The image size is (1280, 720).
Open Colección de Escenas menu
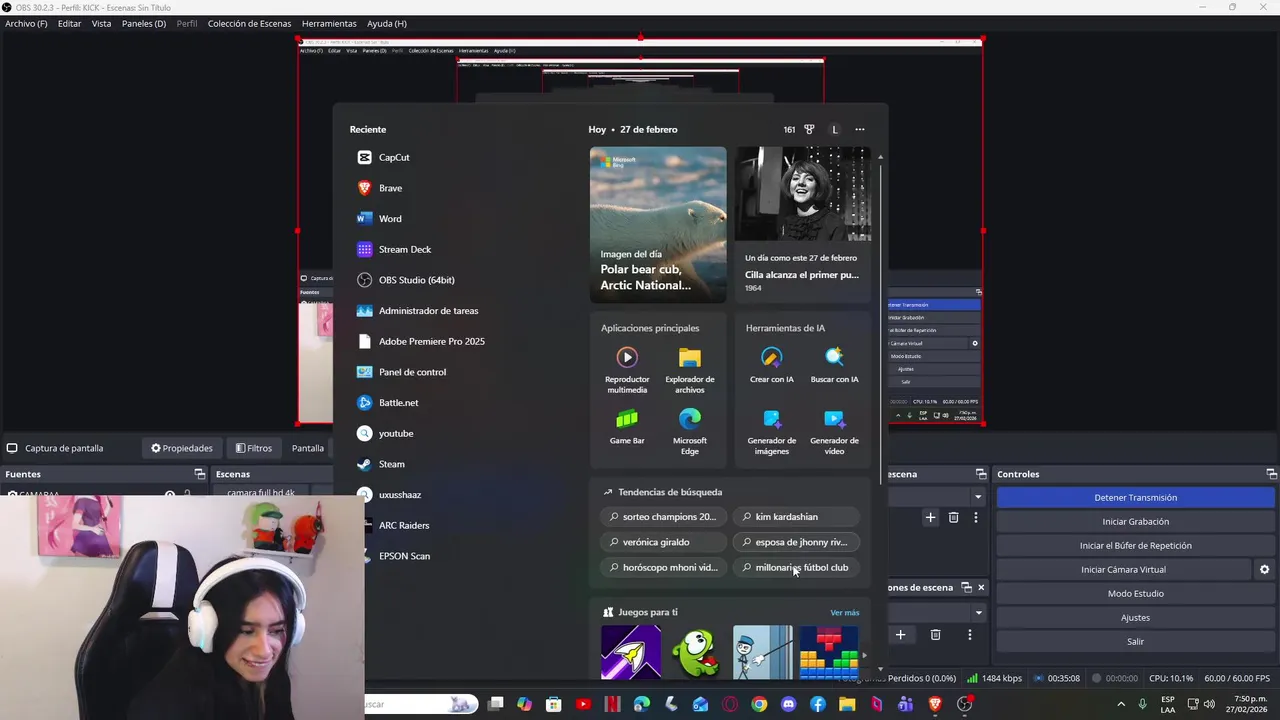[x=249, y=23]
